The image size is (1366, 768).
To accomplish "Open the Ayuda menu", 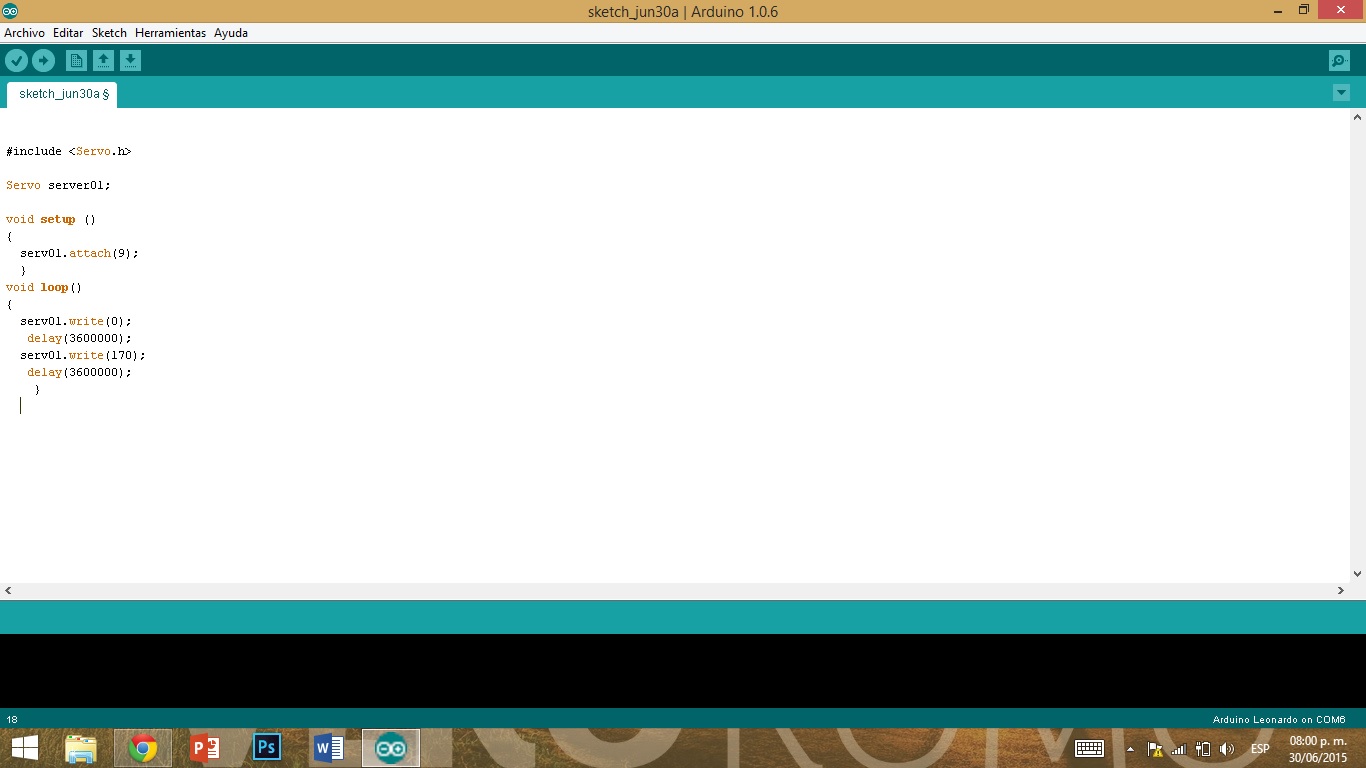I will (231, 33).
